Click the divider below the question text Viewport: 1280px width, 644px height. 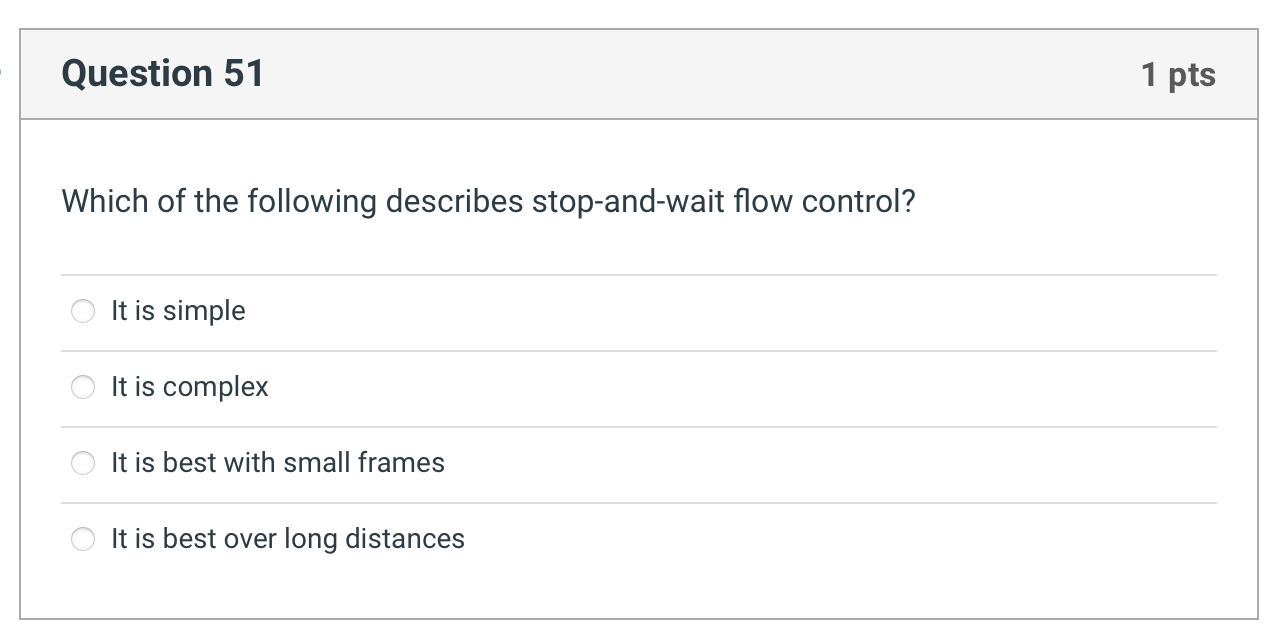tap(640, 270)
